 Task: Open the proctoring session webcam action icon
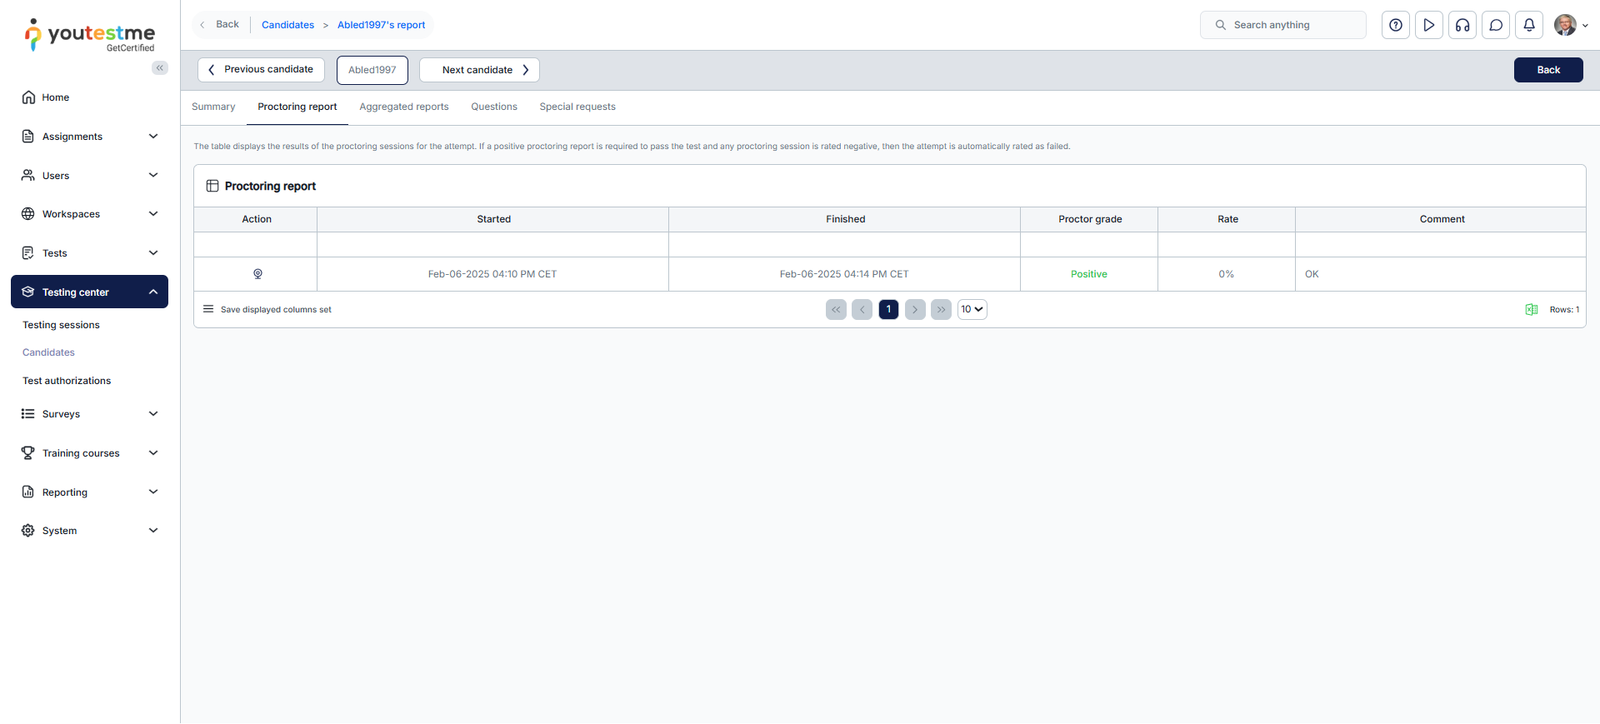[x=257, y=274]
